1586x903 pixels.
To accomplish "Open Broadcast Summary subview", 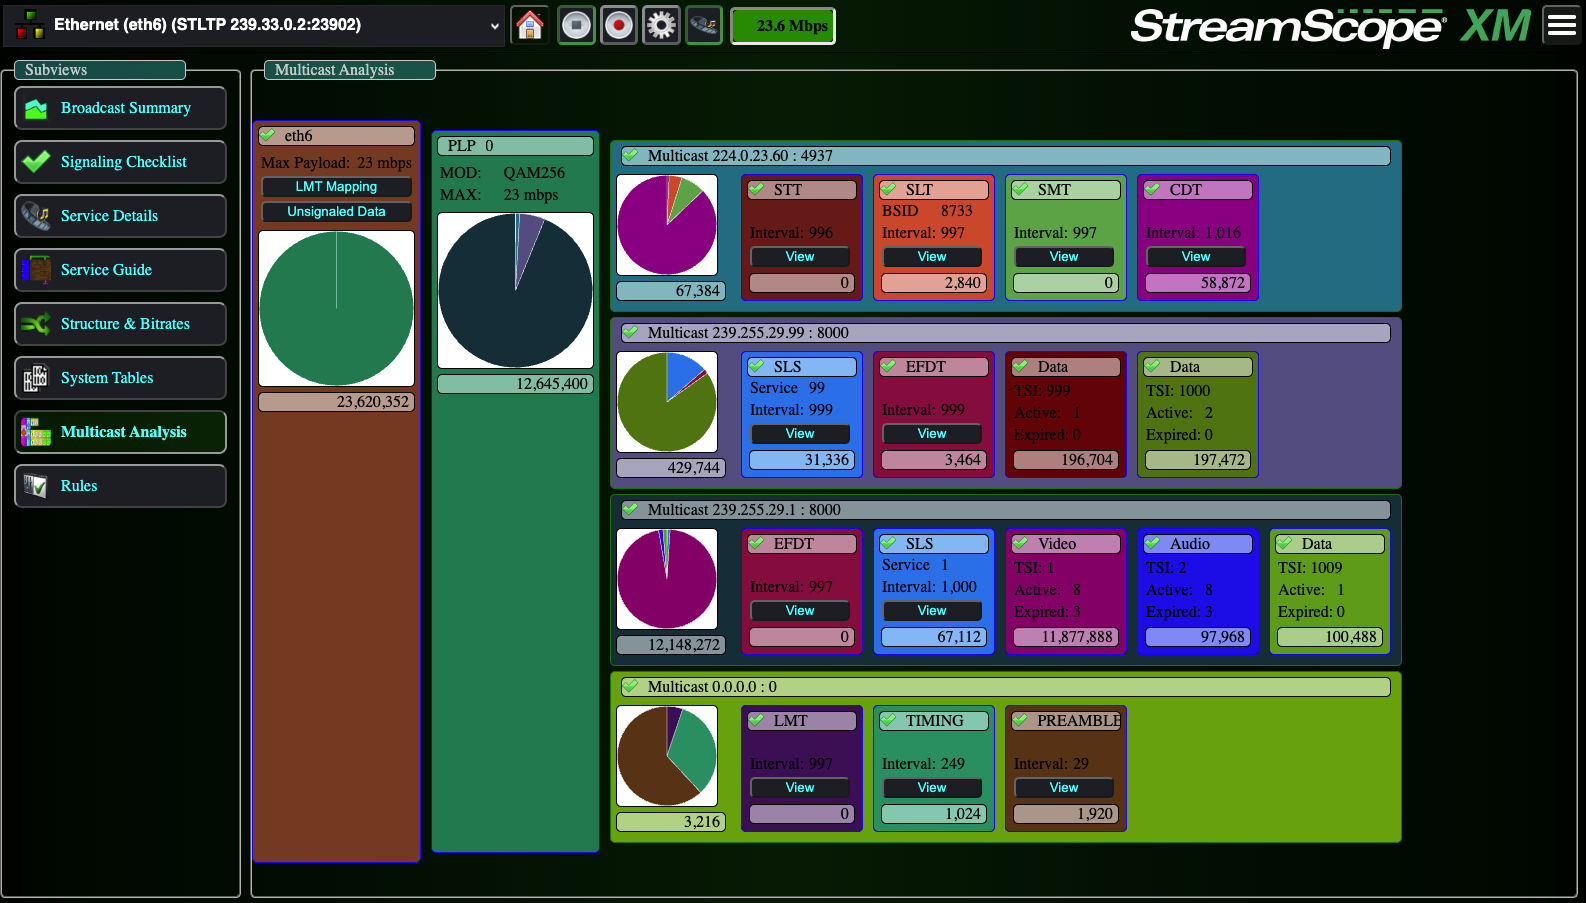I will tap(120, 108).
